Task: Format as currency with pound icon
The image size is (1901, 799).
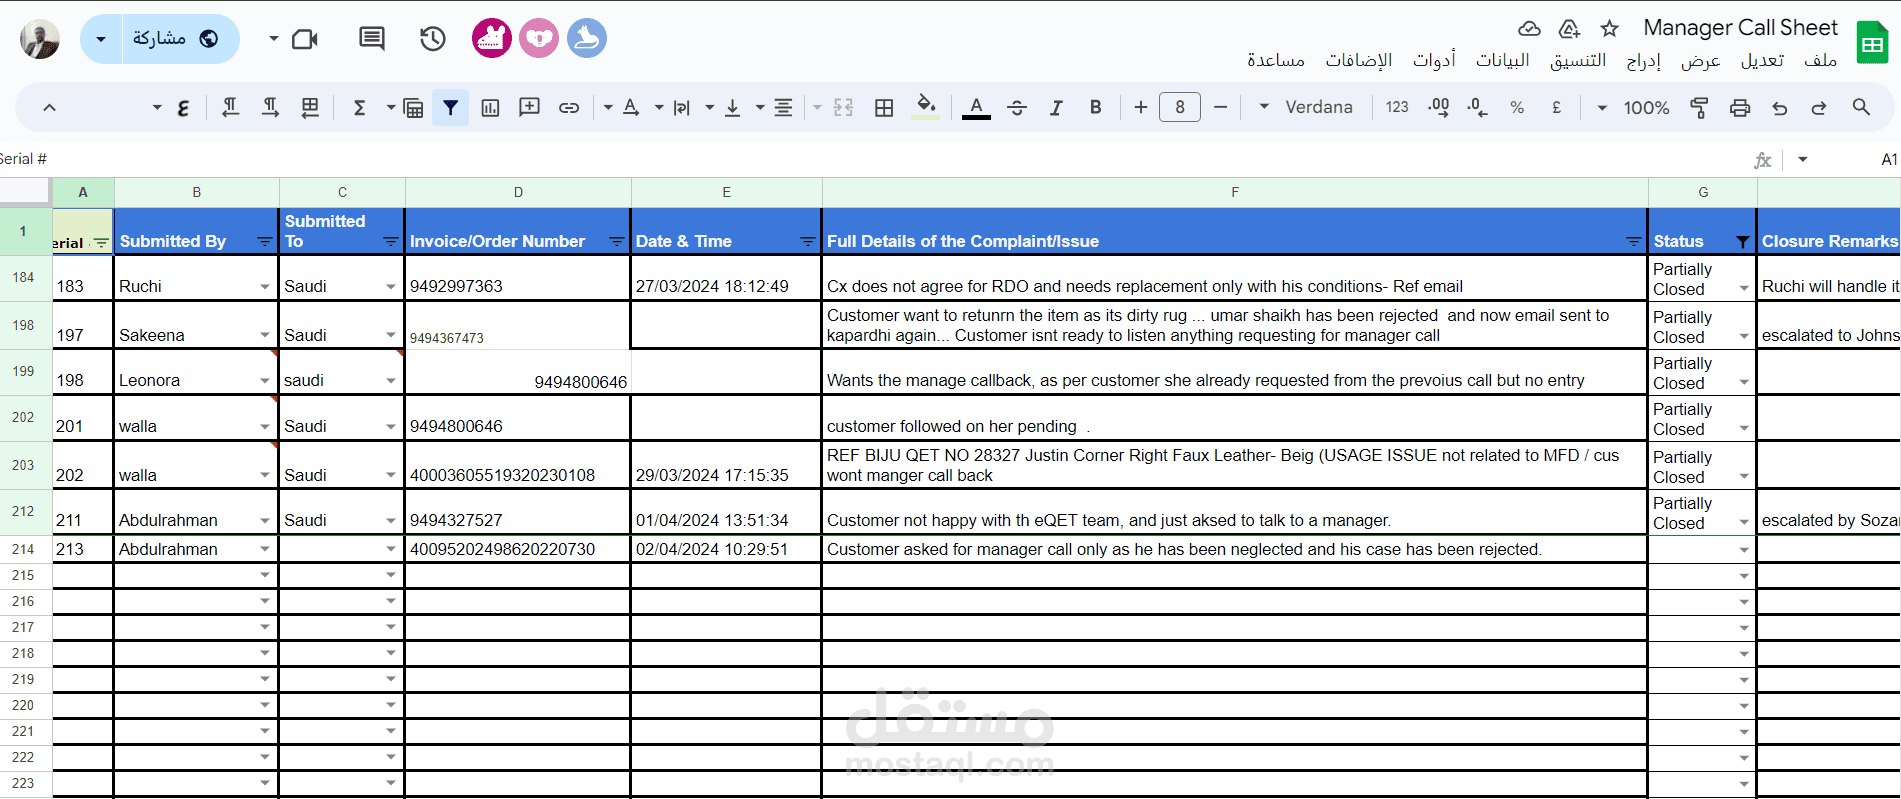Action: 1556,107
